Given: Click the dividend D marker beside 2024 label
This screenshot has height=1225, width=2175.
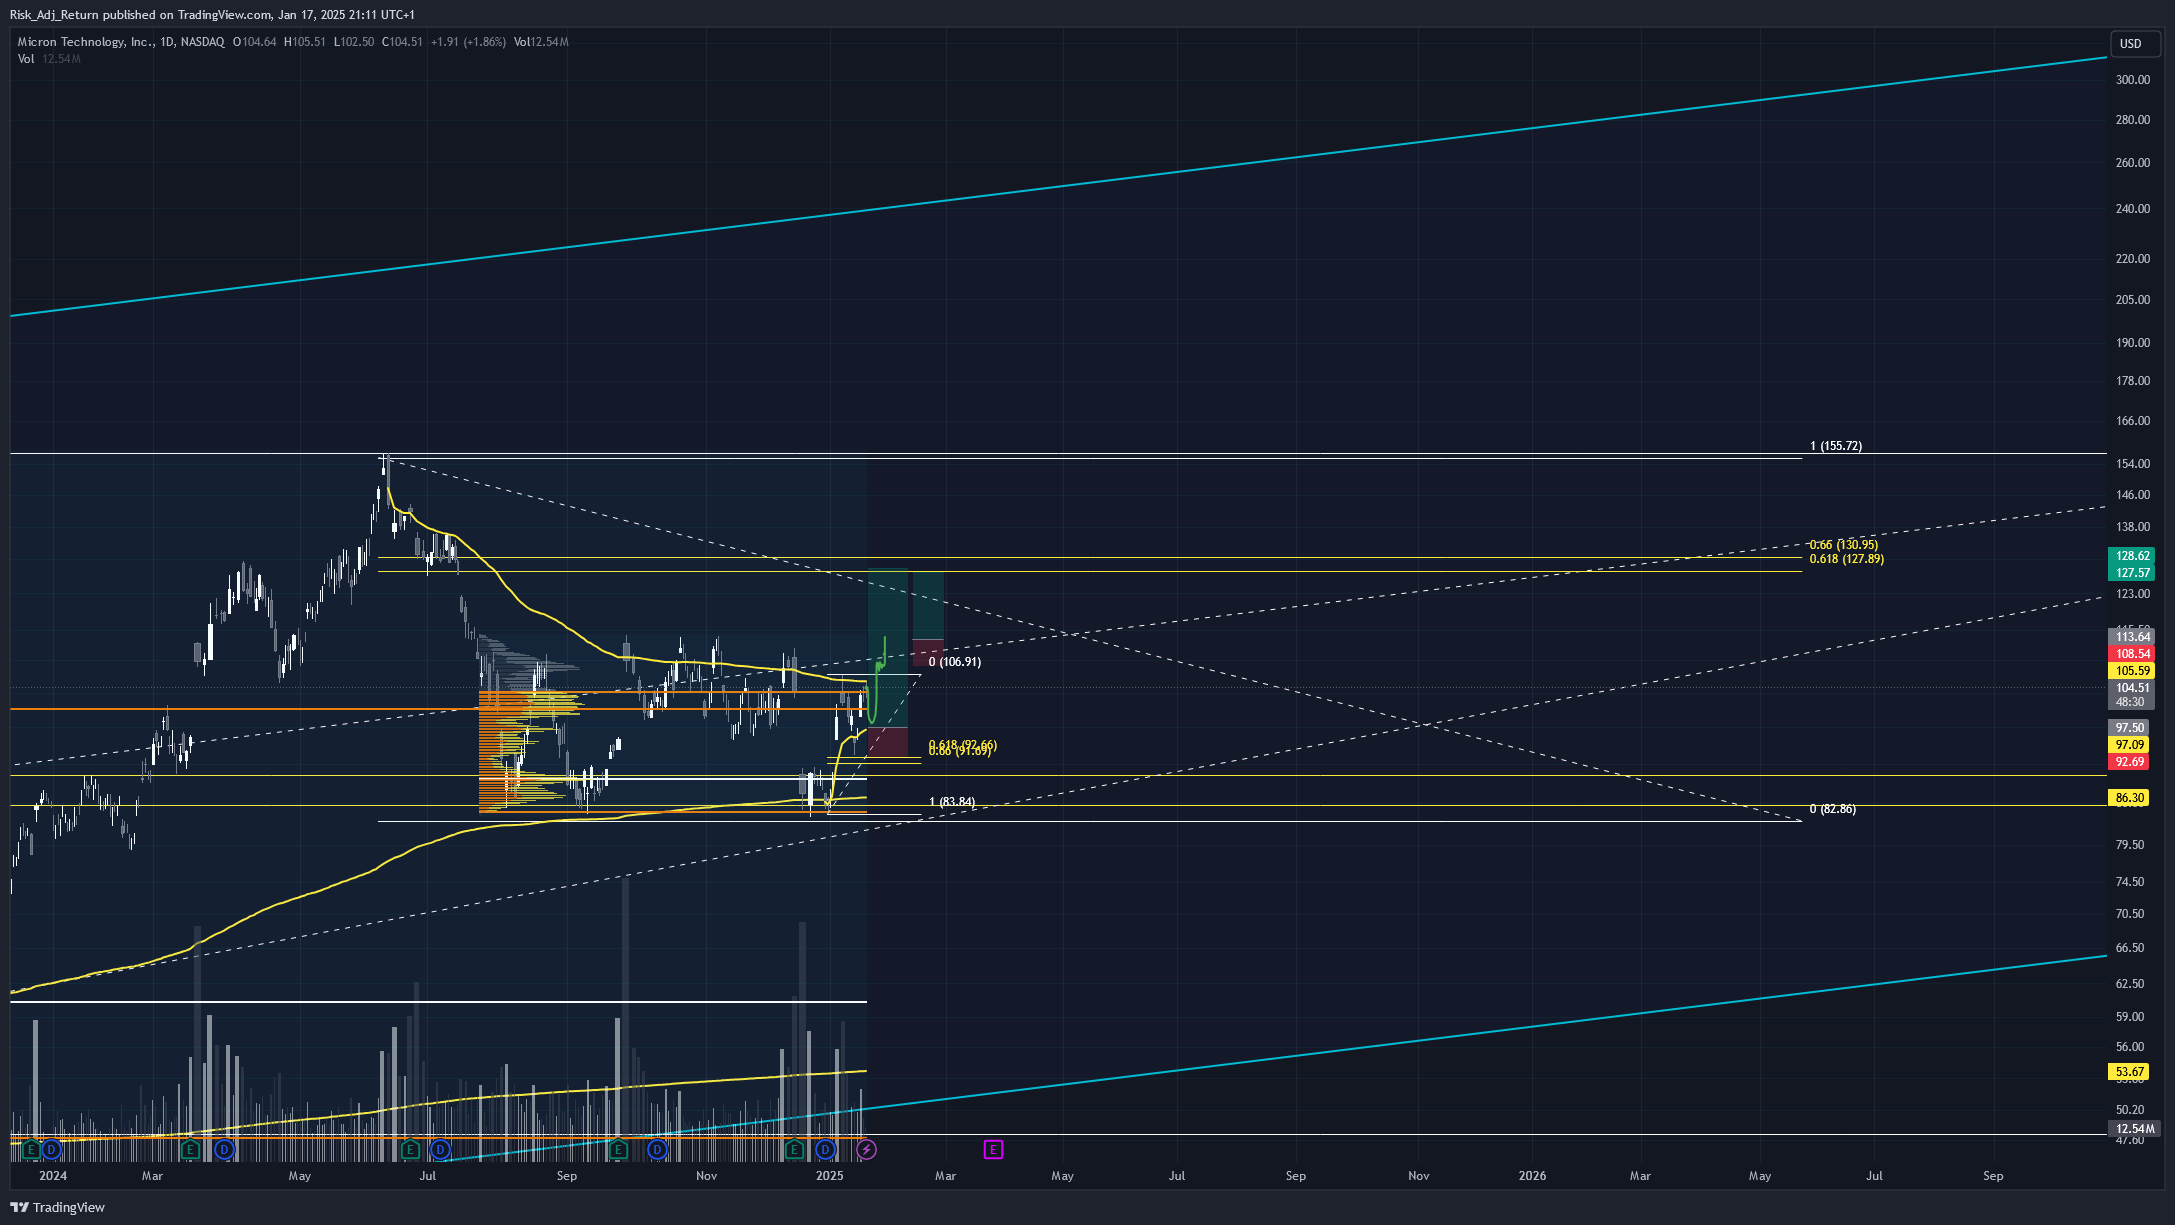Looking at the screenshot, I should point(51,1150).
